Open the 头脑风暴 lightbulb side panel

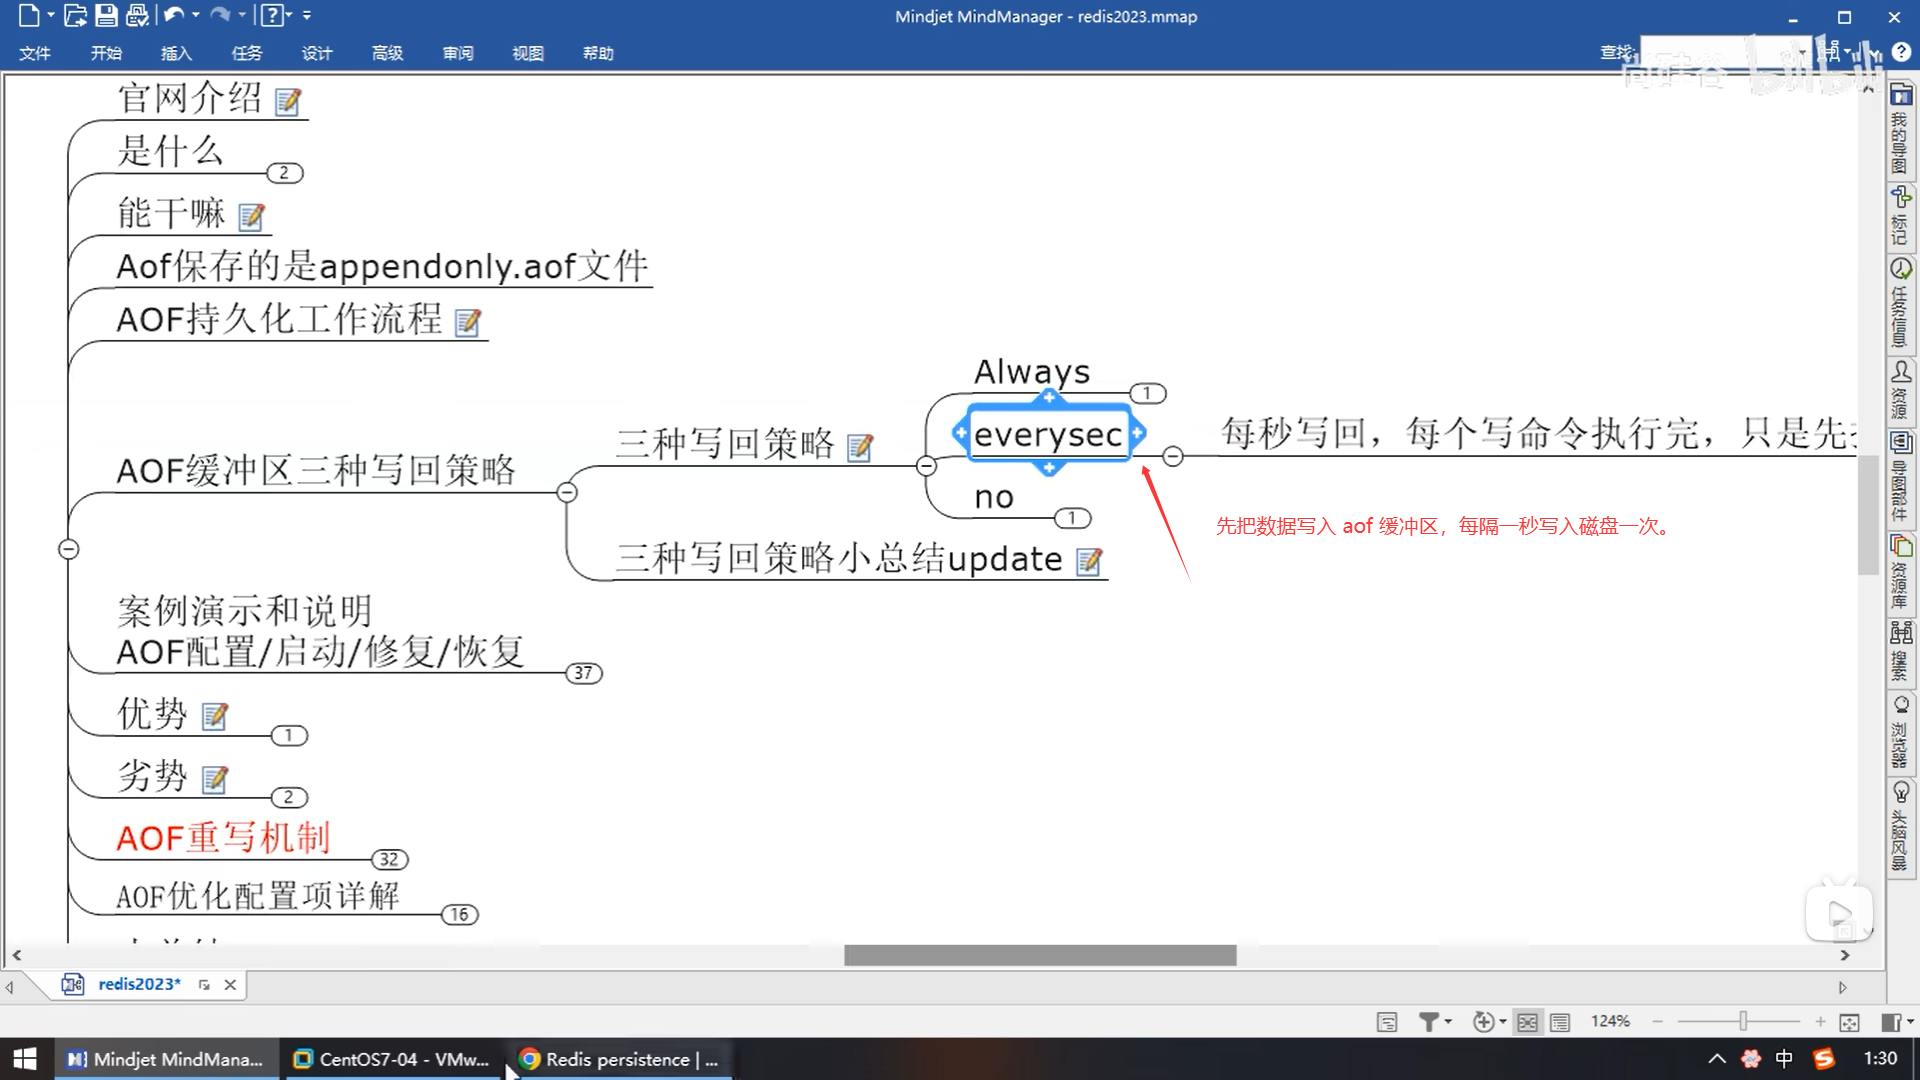coord(1900,792)
